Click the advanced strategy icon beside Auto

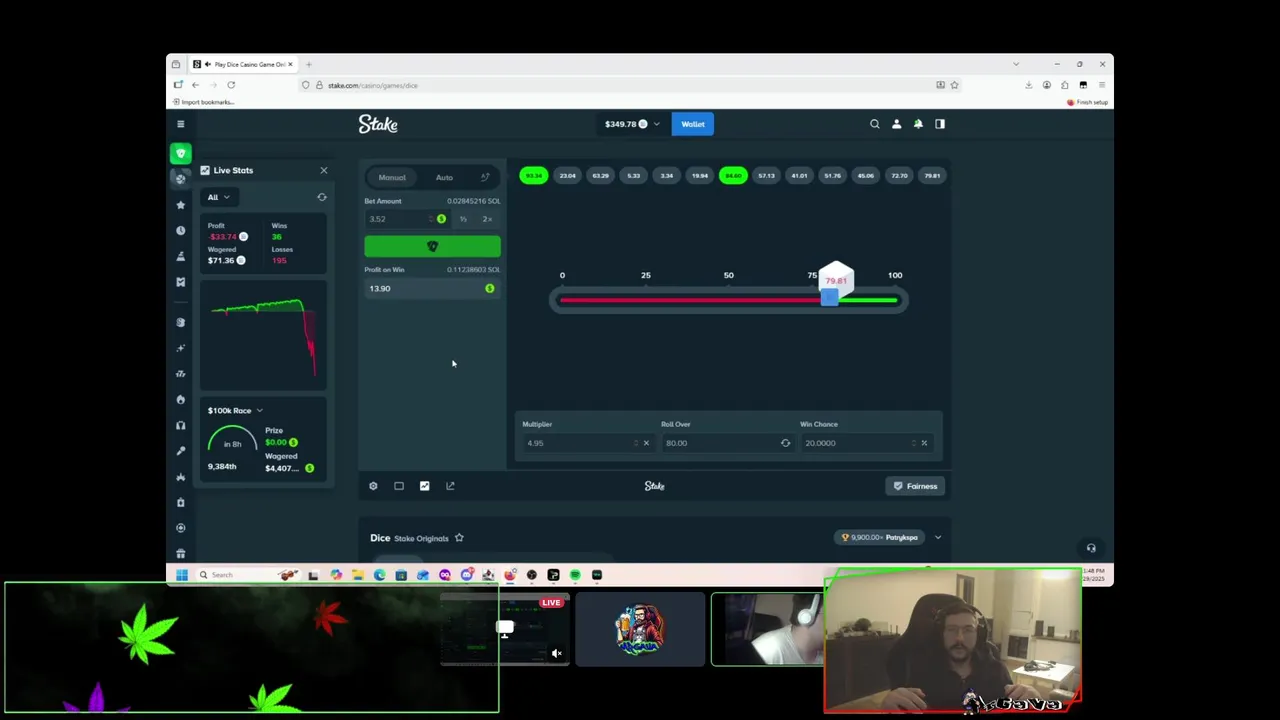click(485, 177)
